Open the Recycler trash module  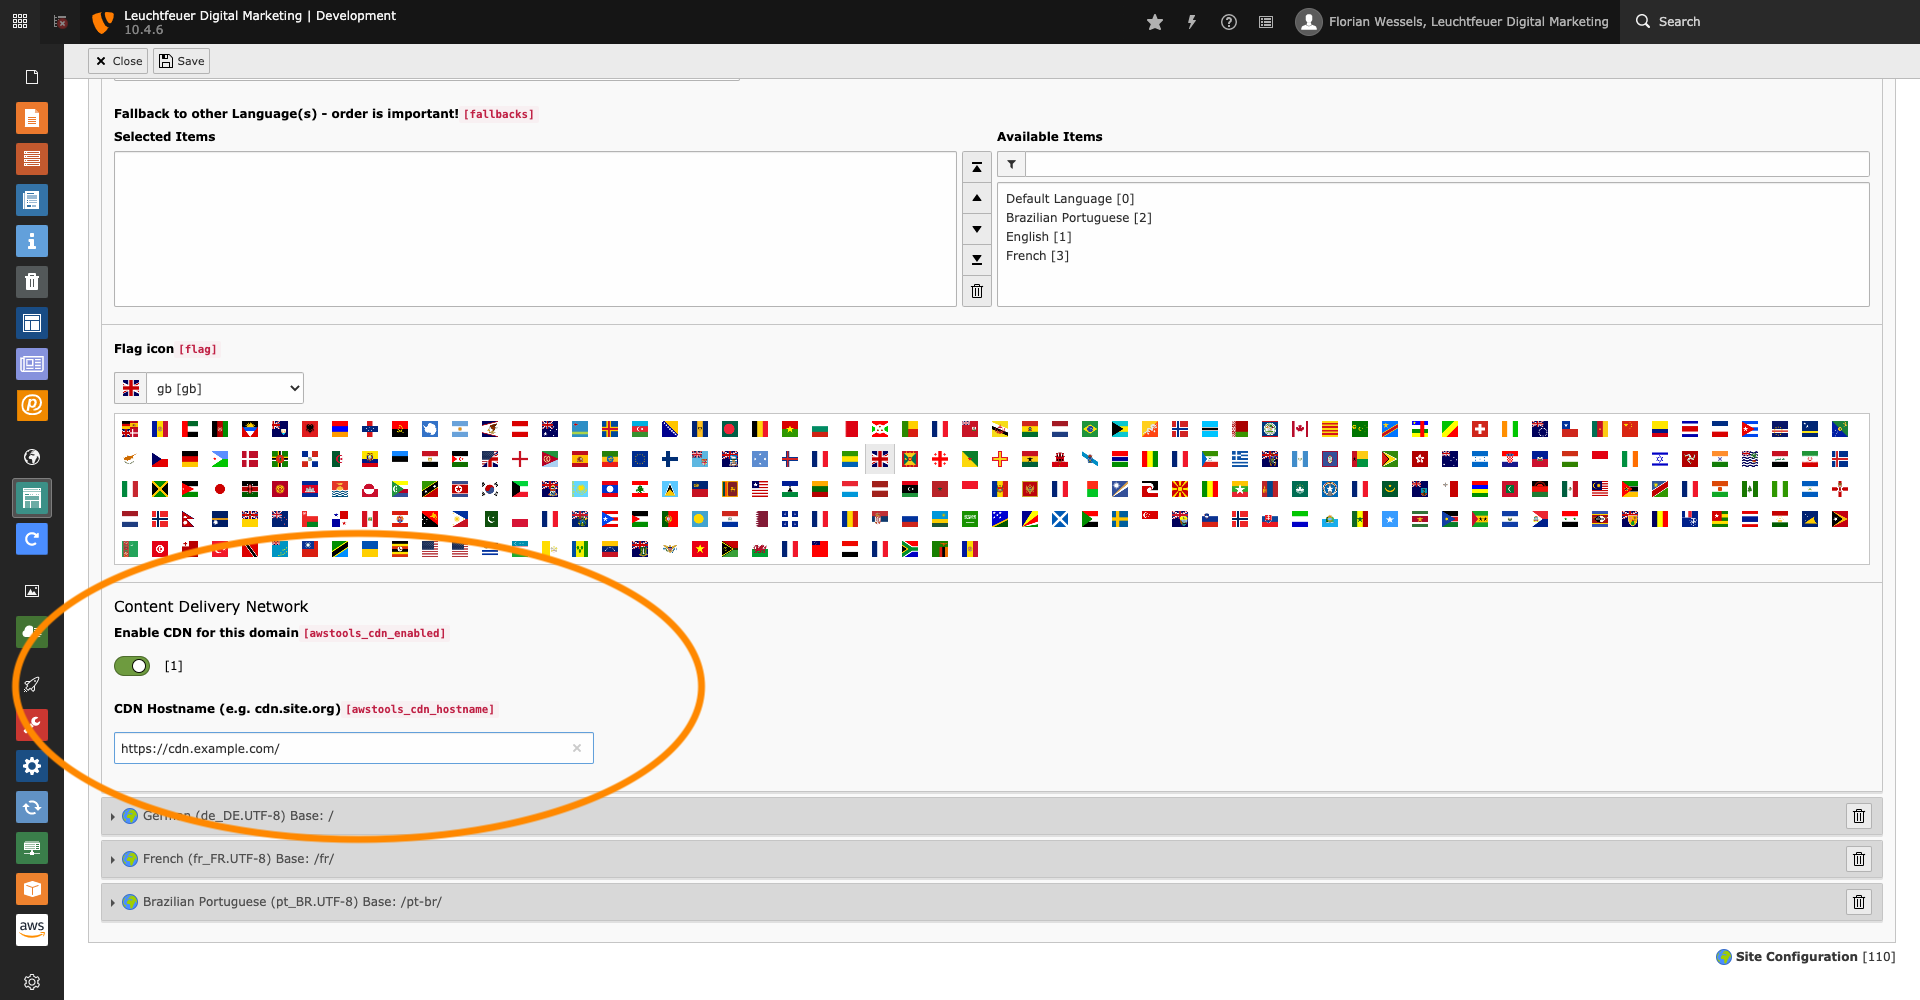tap(31, 282)
